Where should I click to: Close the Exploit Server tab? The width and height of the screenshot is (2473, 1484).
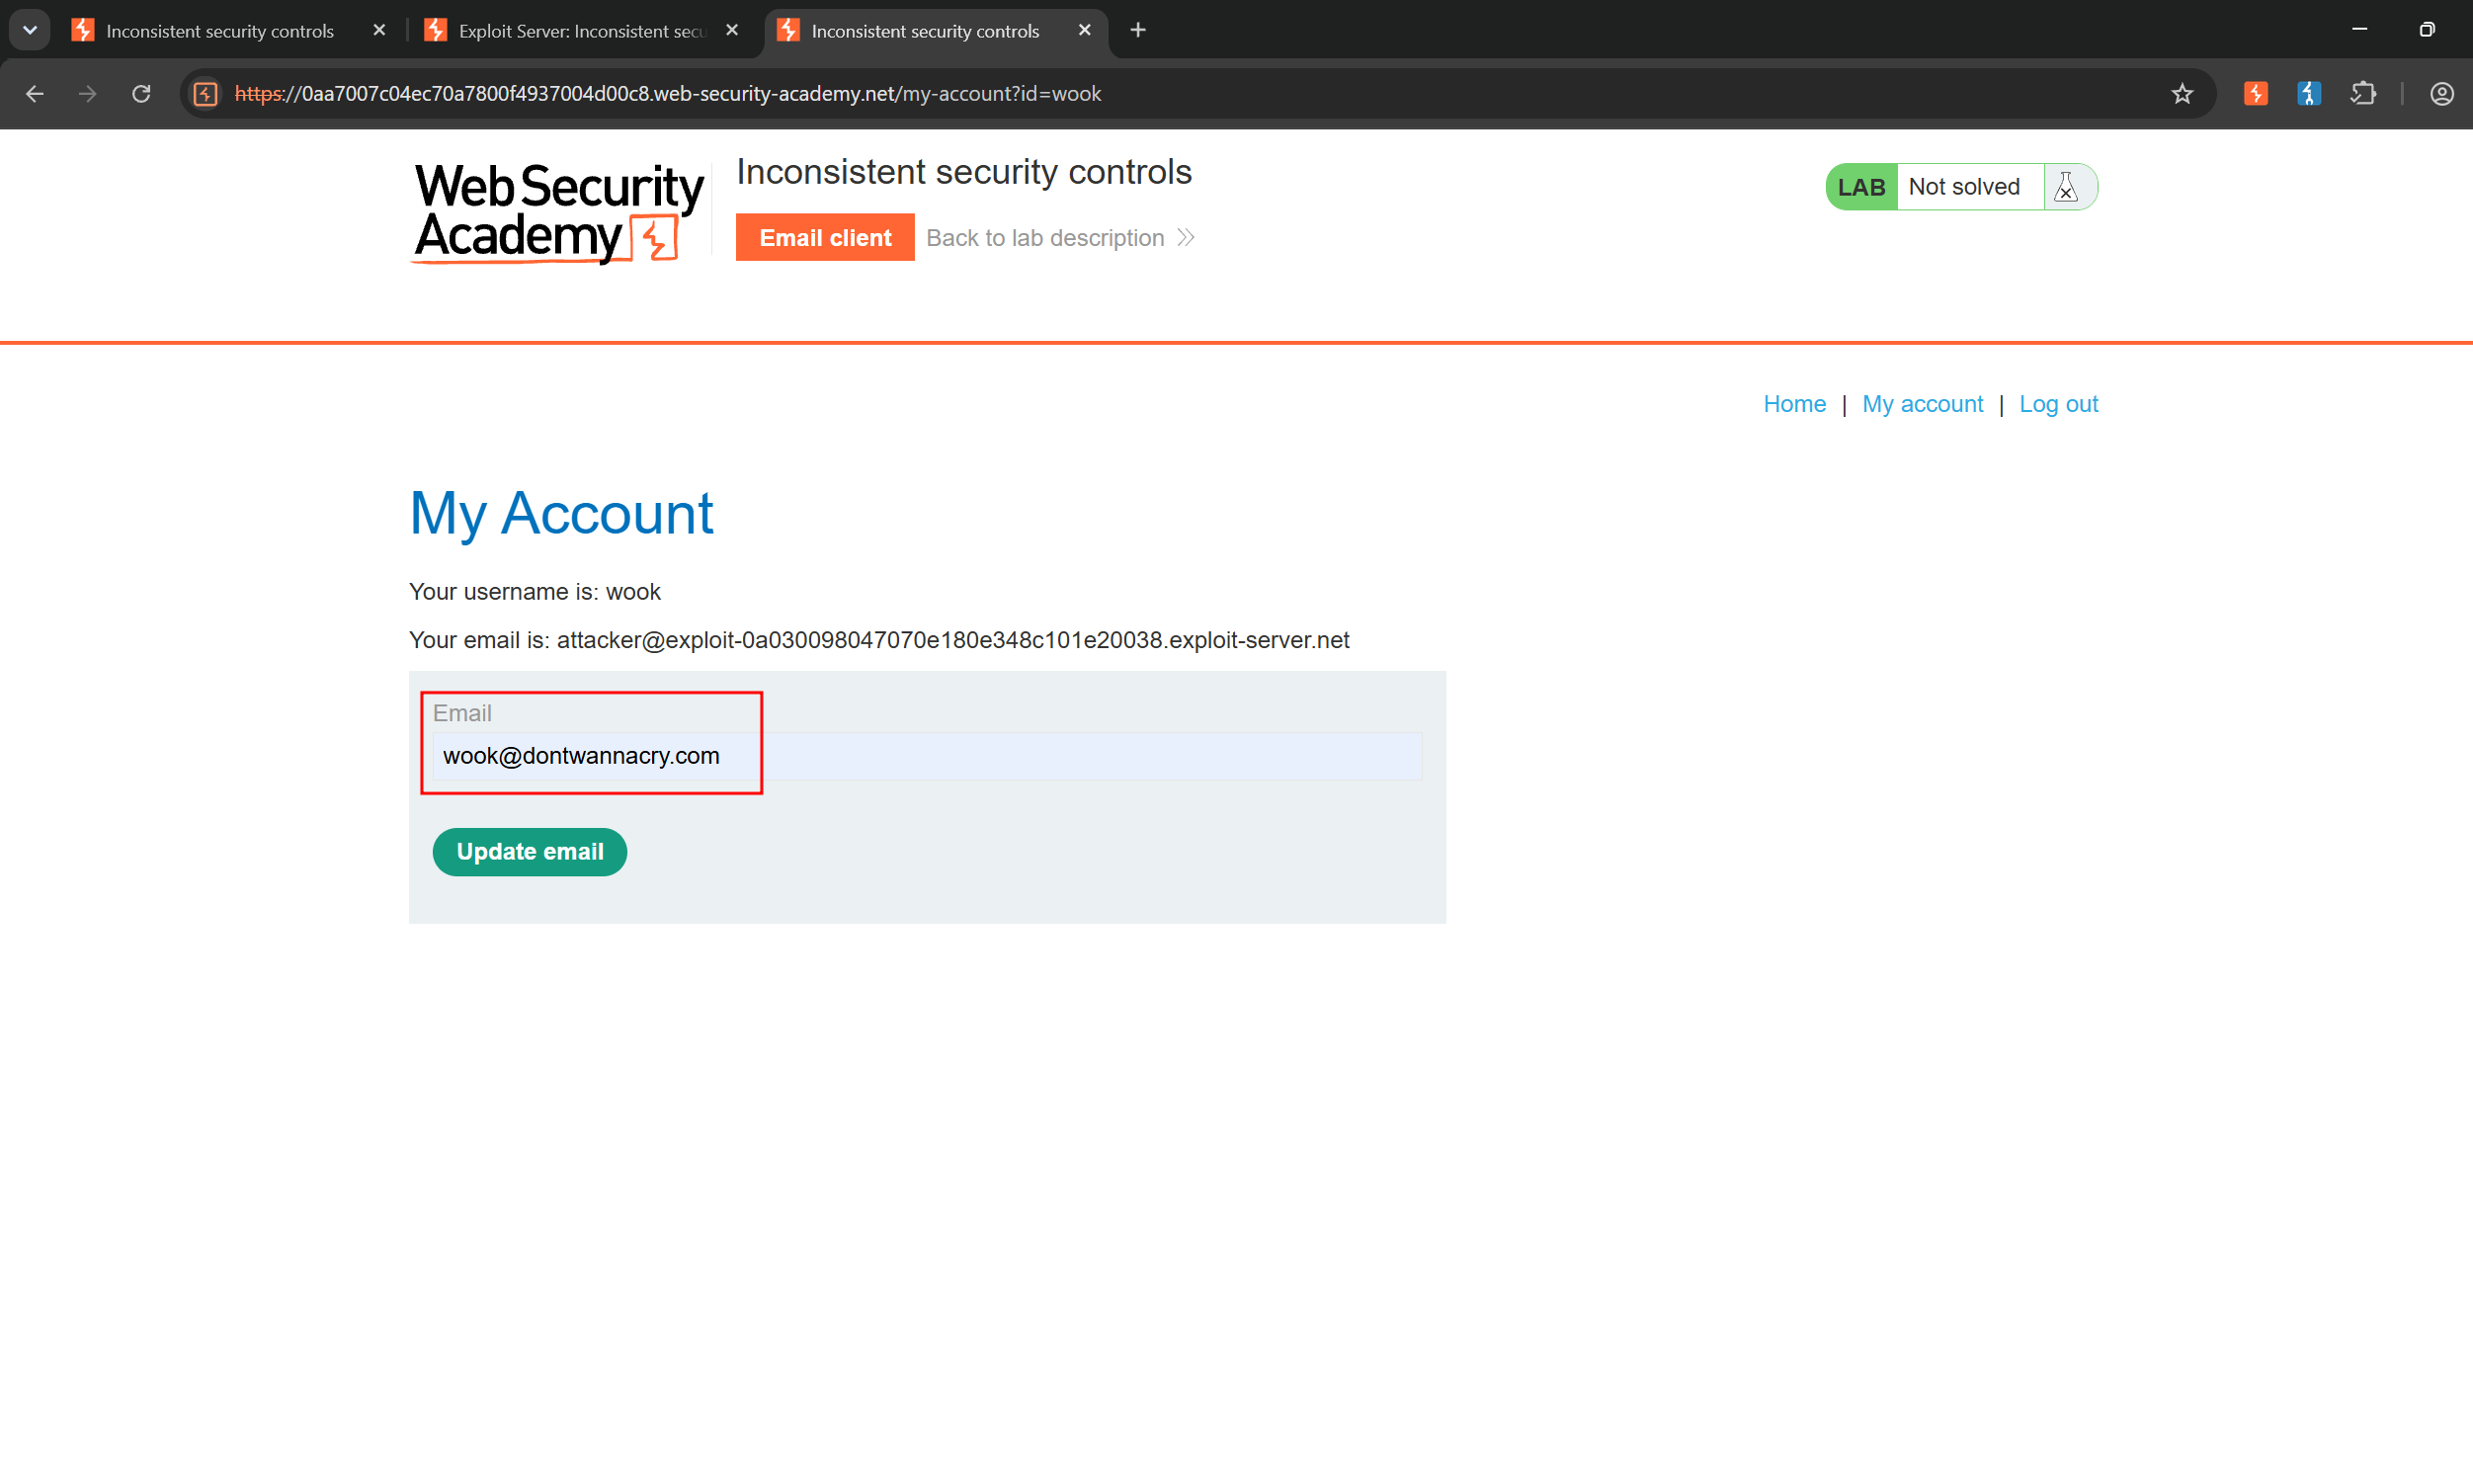pos(732,31)
